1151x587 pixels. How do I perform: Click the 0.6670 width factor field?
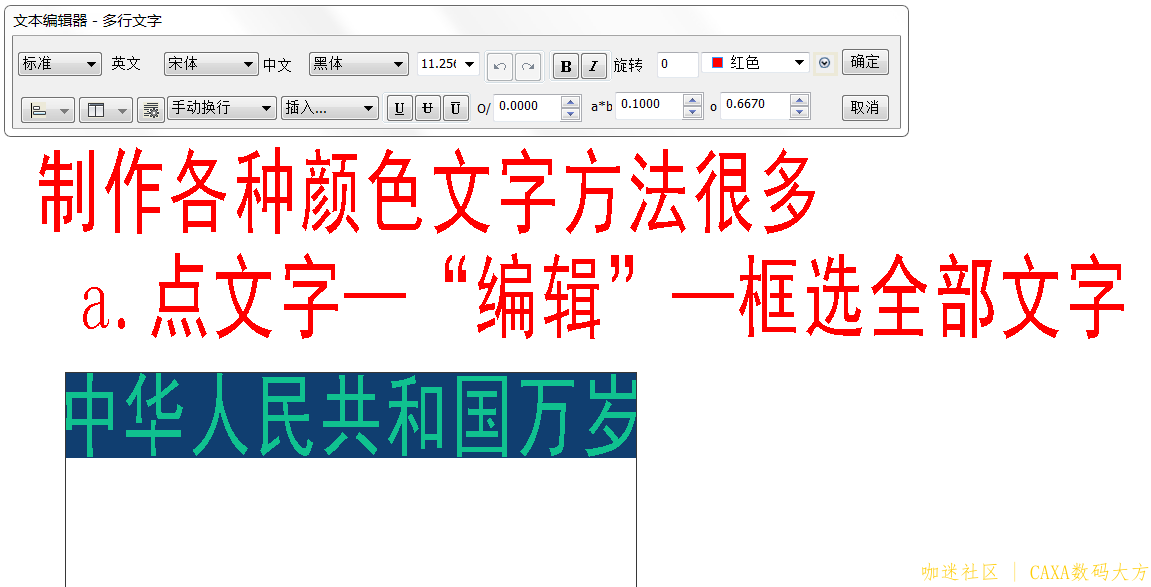[755, 106]
